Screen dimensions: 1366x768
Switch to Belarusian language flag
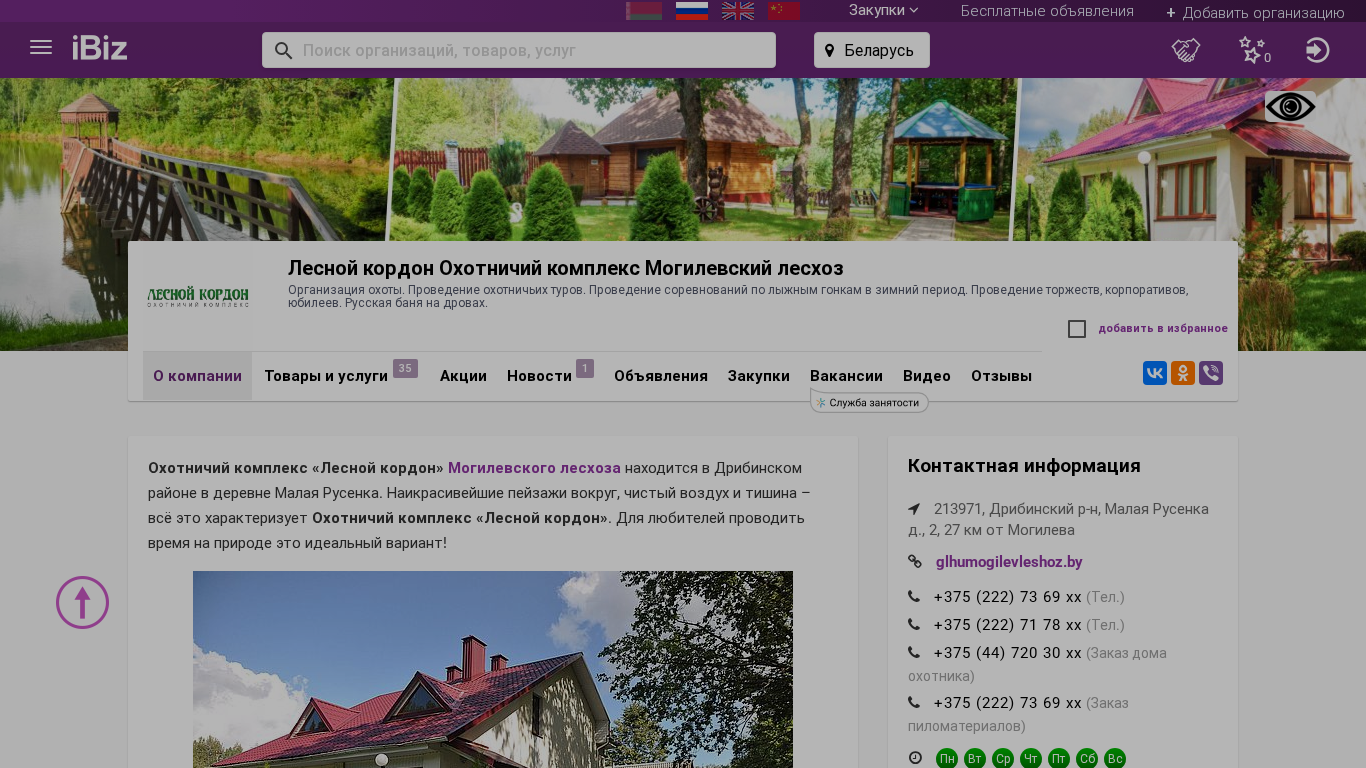click(x=644, y=11)
